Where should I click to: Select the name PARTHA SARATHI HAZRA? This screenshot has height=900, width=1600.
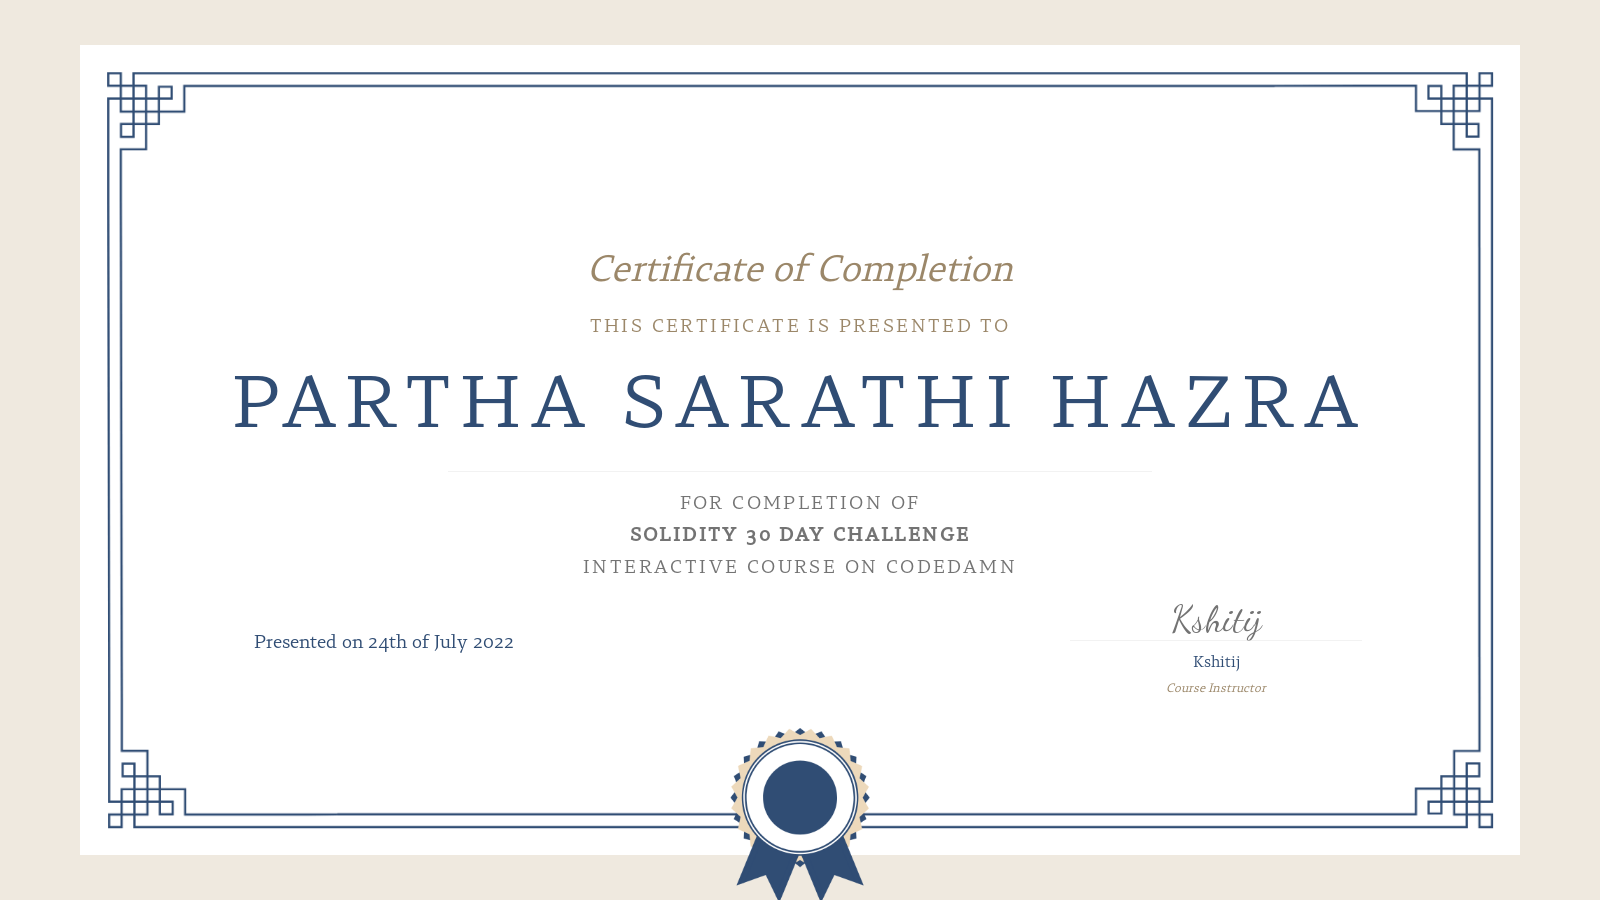click(x=798, y=402)
